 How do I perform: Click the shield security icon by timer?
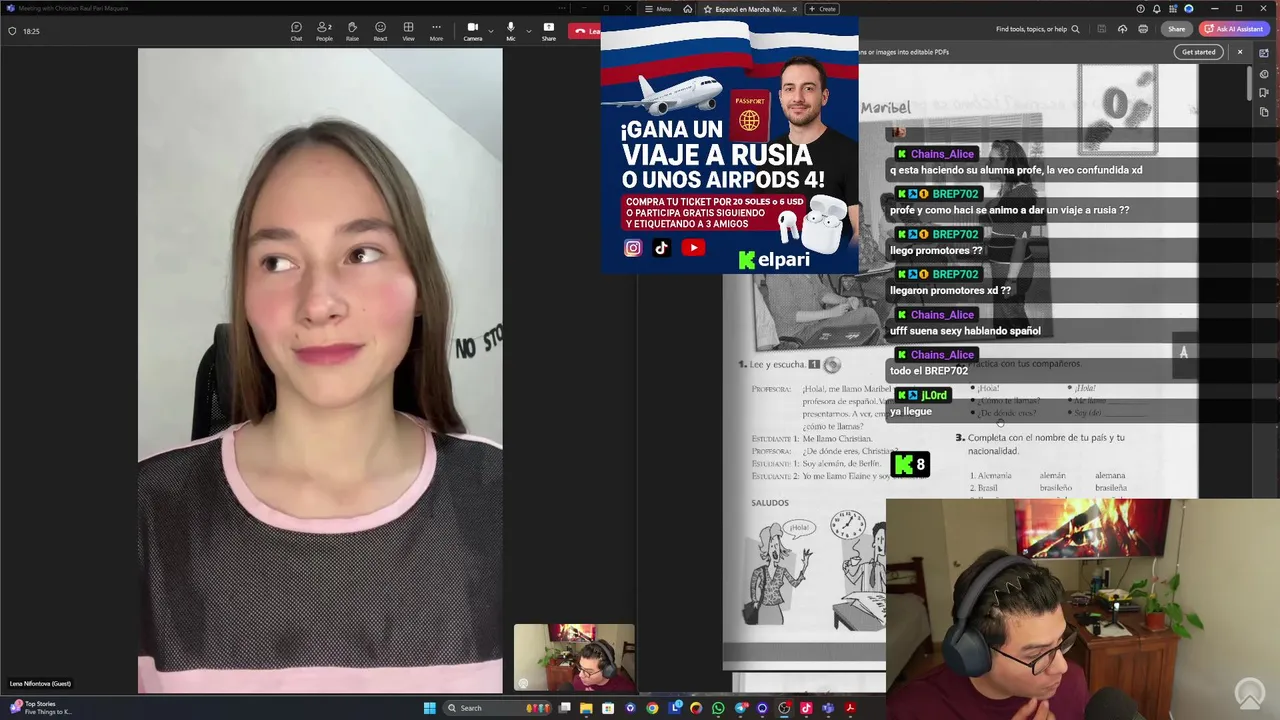pyautogui.click(x=12, y=31)
